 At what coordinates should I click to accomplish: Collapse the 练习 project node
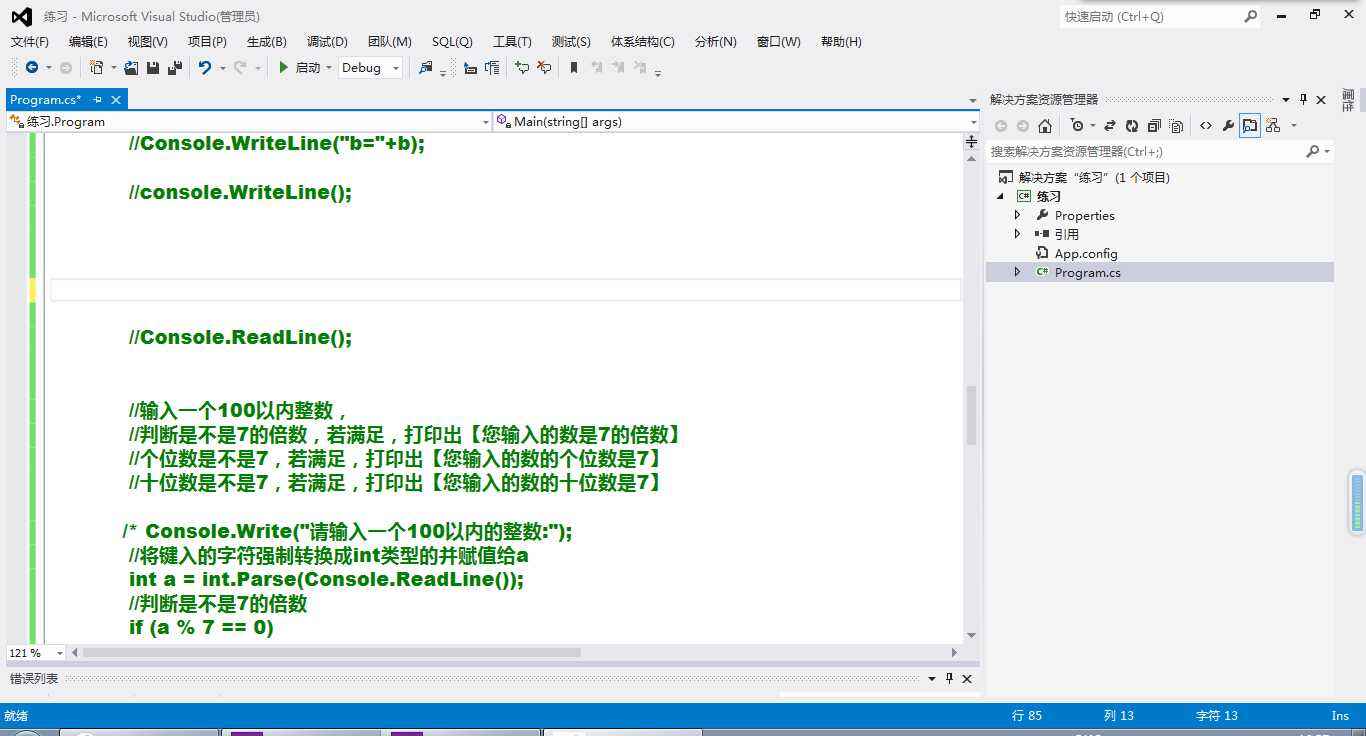(x=1000, y=196)
